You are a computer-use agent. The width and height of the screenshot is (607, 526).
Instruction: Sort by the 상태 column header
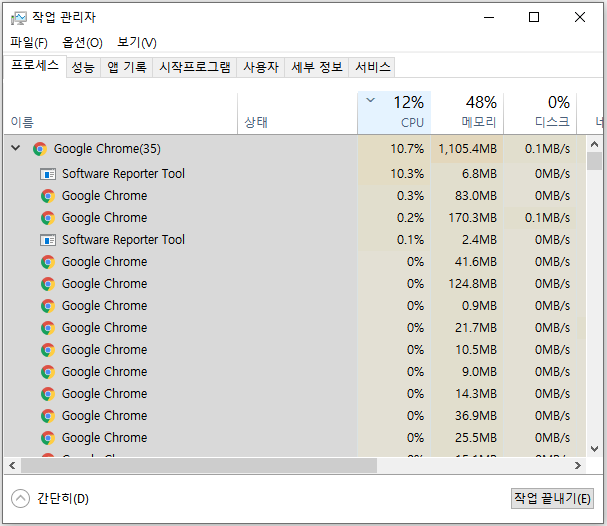(297, 113)
